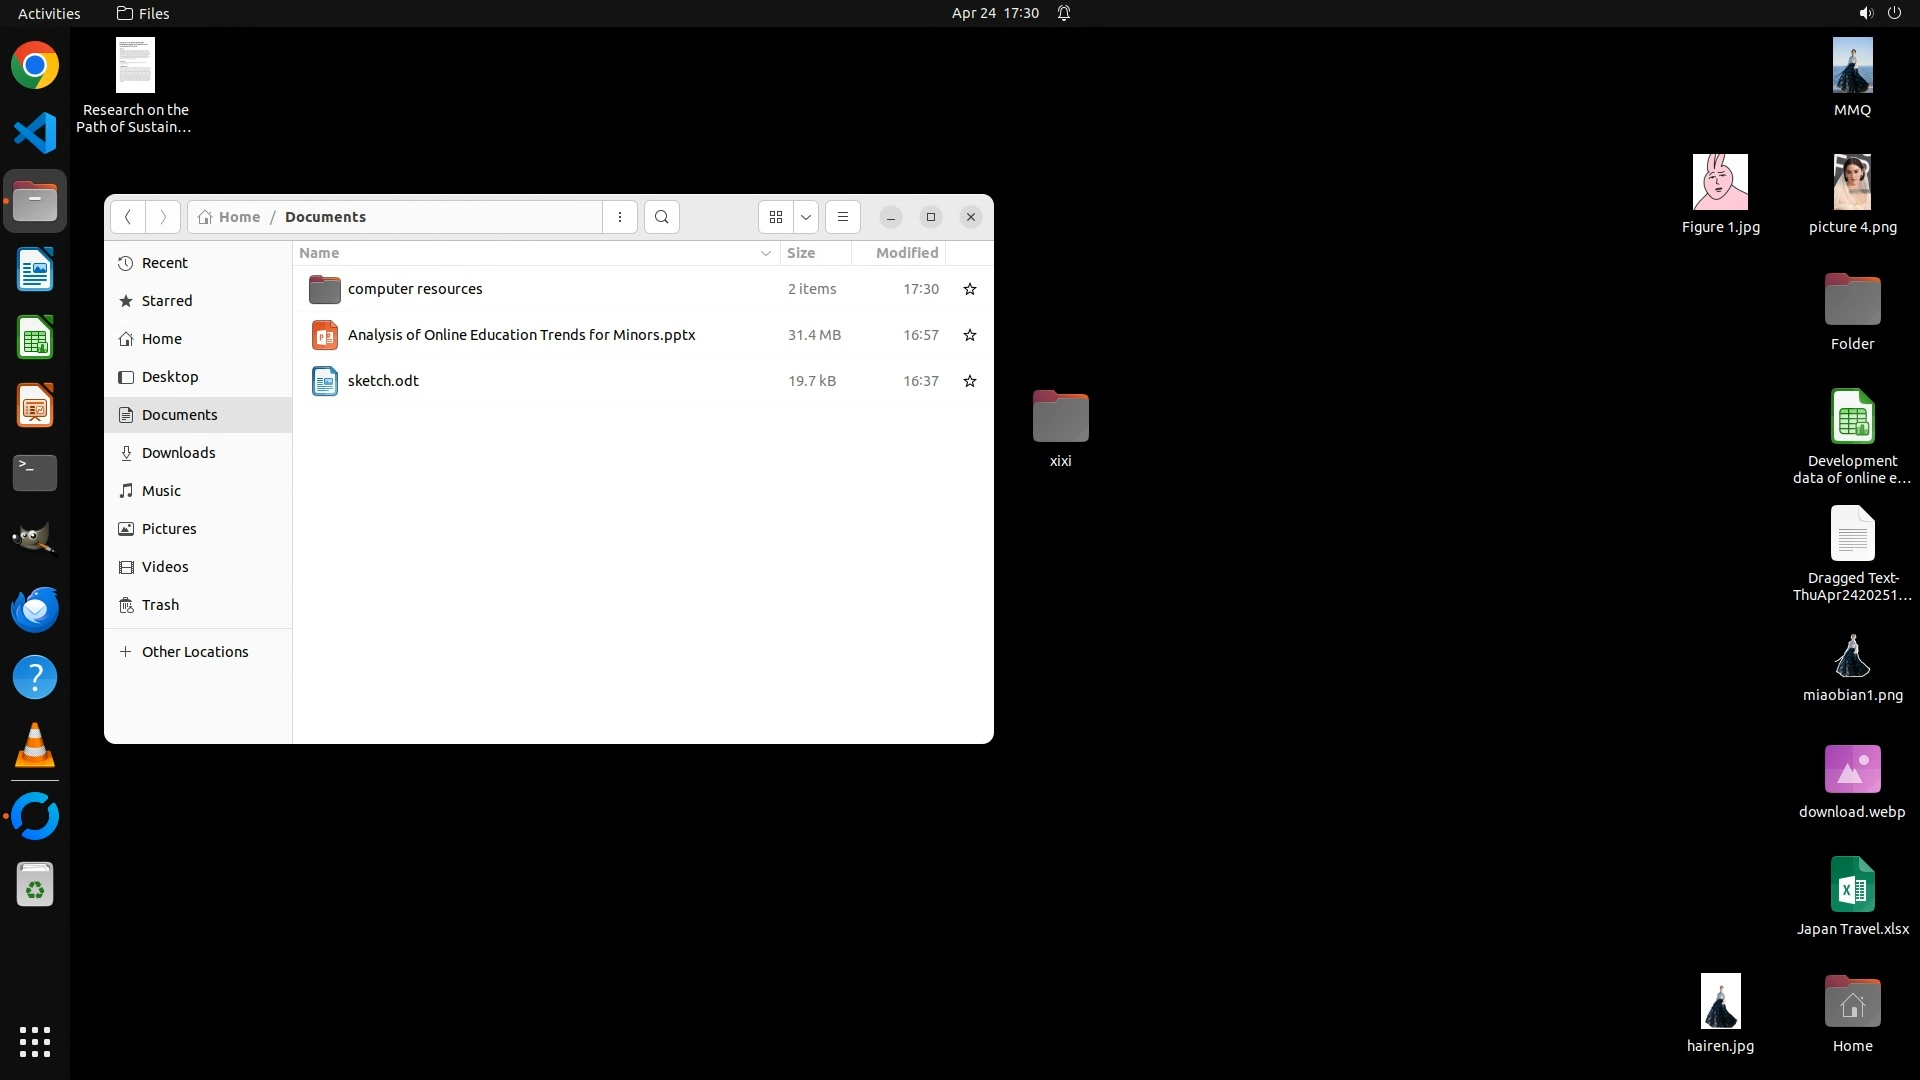Click the back navigation arrow
Screen dimensions: 1920x1080
click(x=128, y=217)
